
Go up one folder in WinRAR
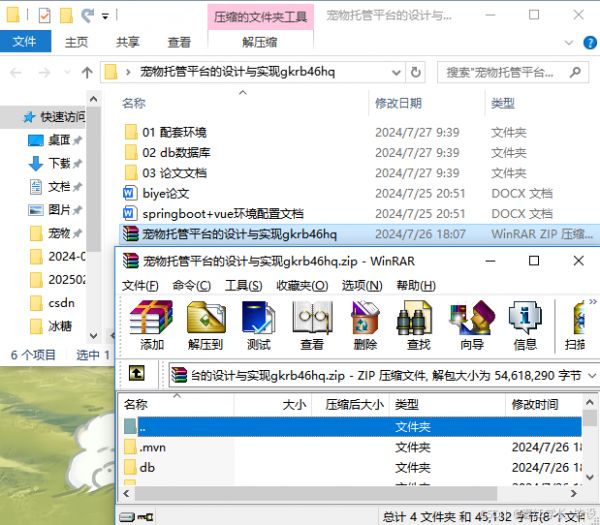[137, 373]
